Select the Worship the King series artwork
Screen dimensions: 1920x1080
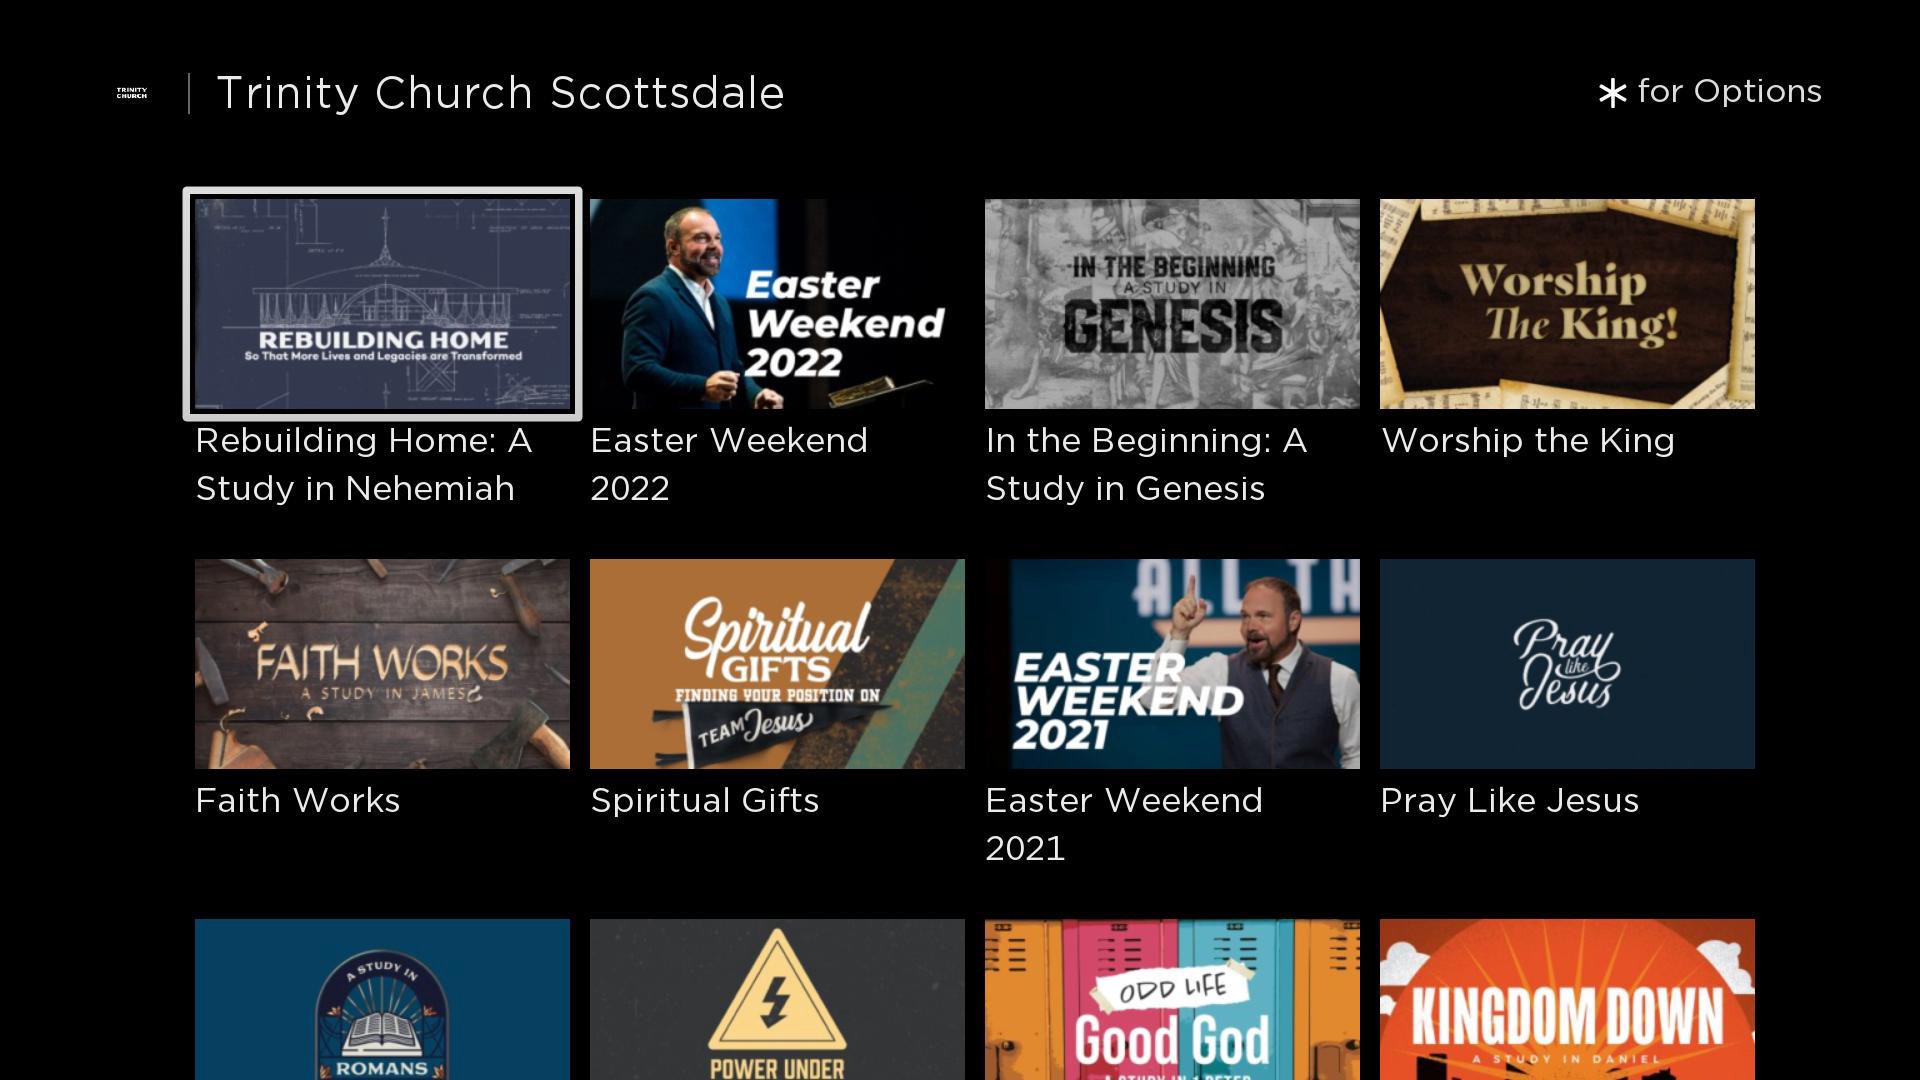1566,303
